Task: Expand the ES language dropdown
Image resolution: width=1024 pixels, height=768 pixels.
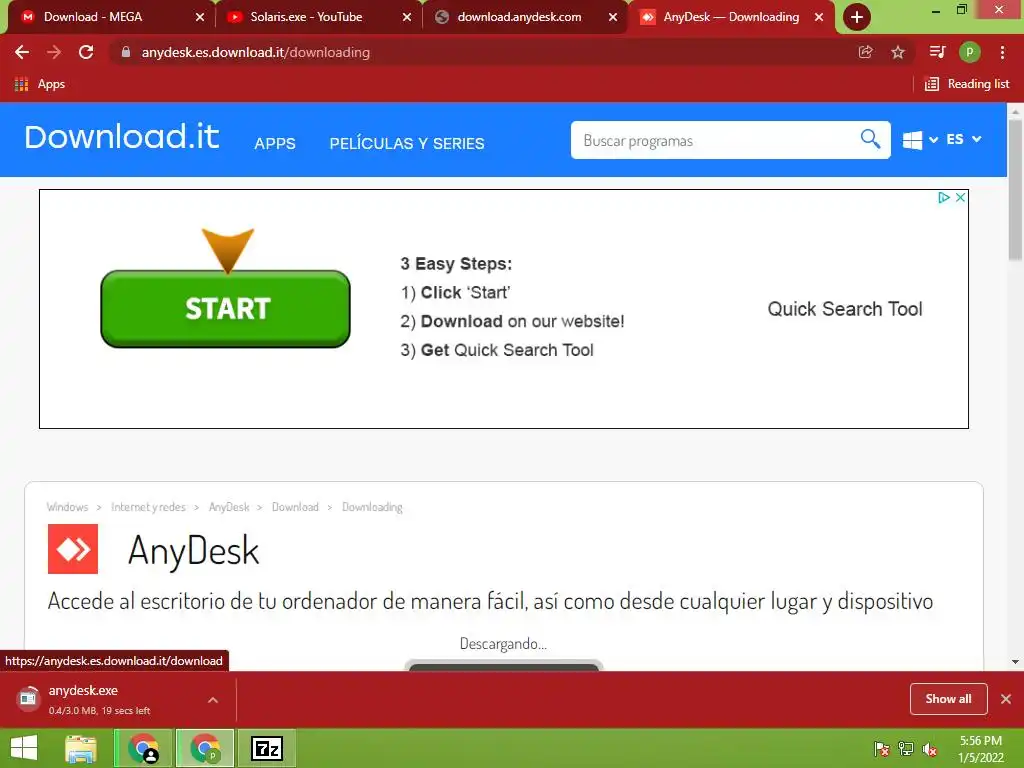Action: (964, 139)
